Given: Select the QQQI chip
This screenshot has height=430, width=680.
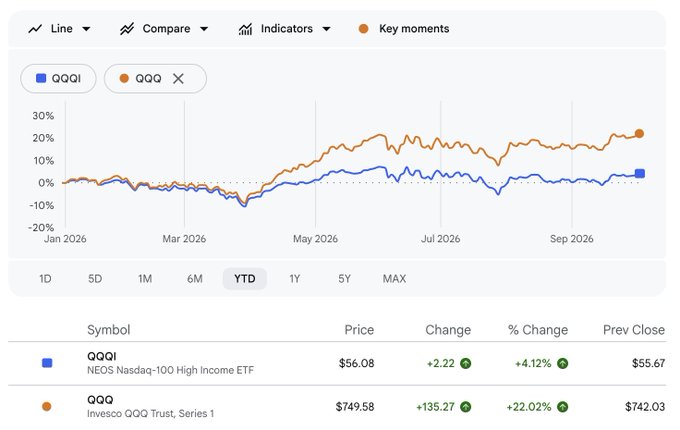Looking at the screenshot, I should tap(59, 78).
